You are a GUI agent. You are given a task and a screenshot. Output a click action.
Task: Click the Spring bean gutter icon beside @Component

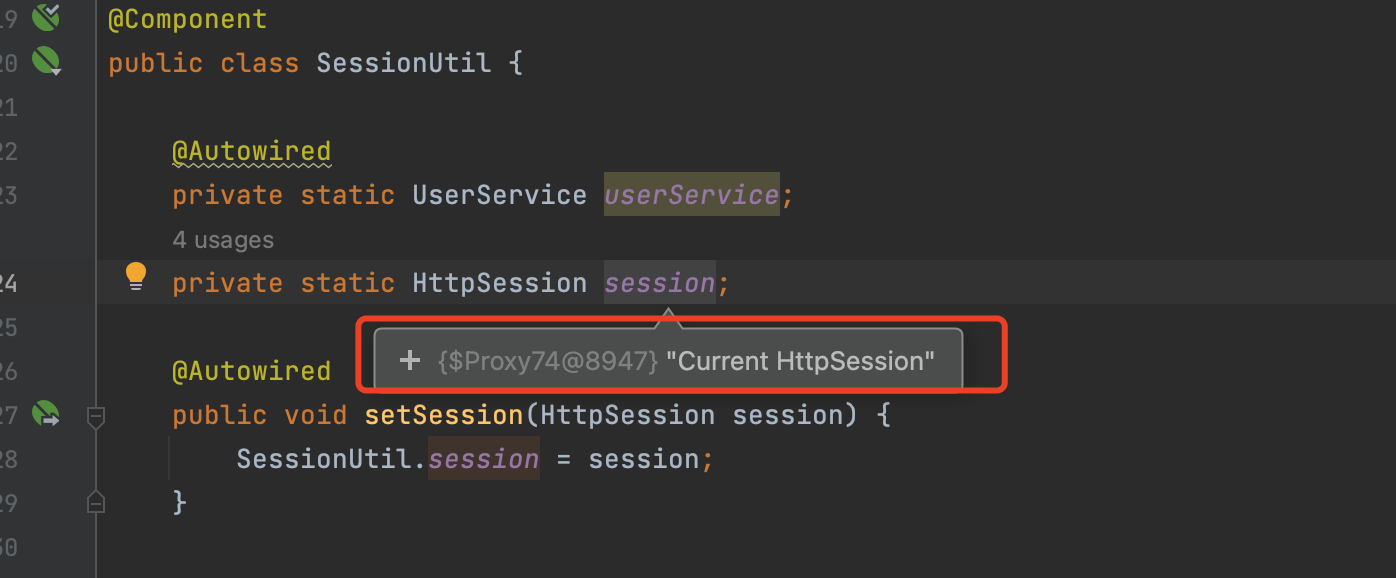pyautogui.click(x=45, y=16)
